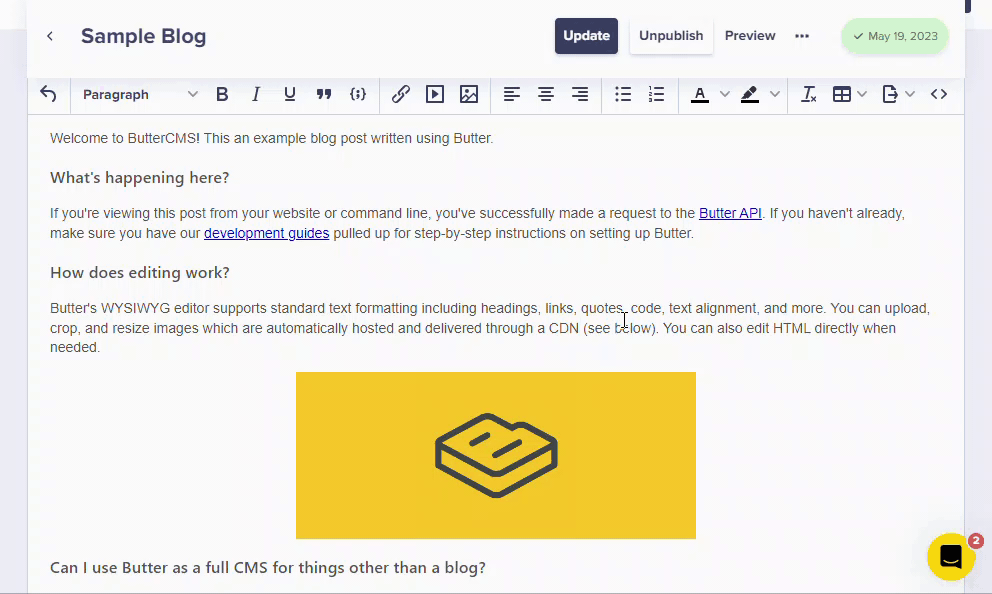992x594 pixels.
Task: Apply blockquote formatting
Action: [324, 94]
